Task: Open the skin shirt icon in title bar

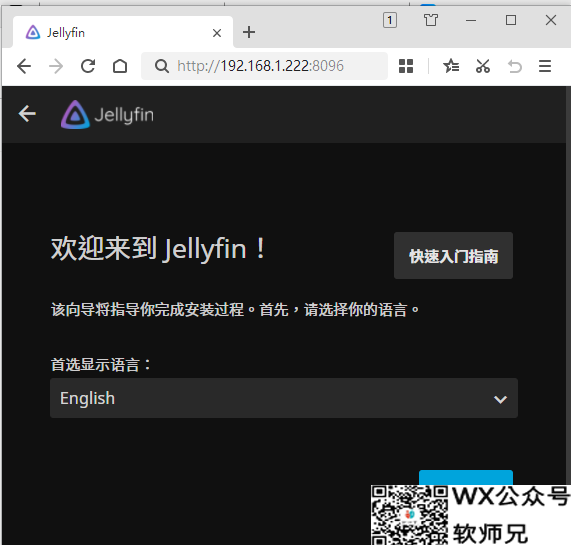Action: (431, 20)
